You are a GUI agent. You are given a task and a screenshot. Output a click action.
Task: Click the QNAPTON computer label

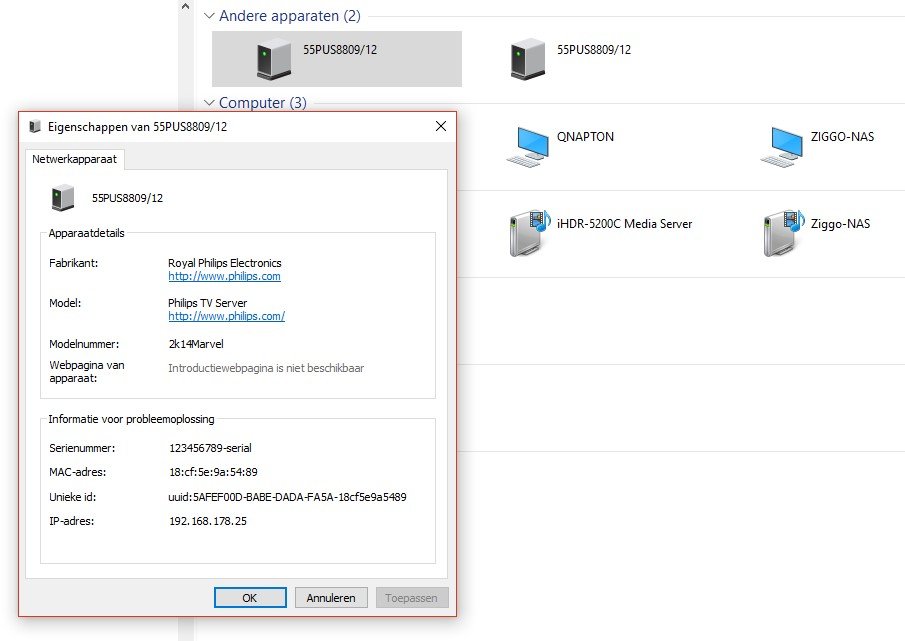585,137
